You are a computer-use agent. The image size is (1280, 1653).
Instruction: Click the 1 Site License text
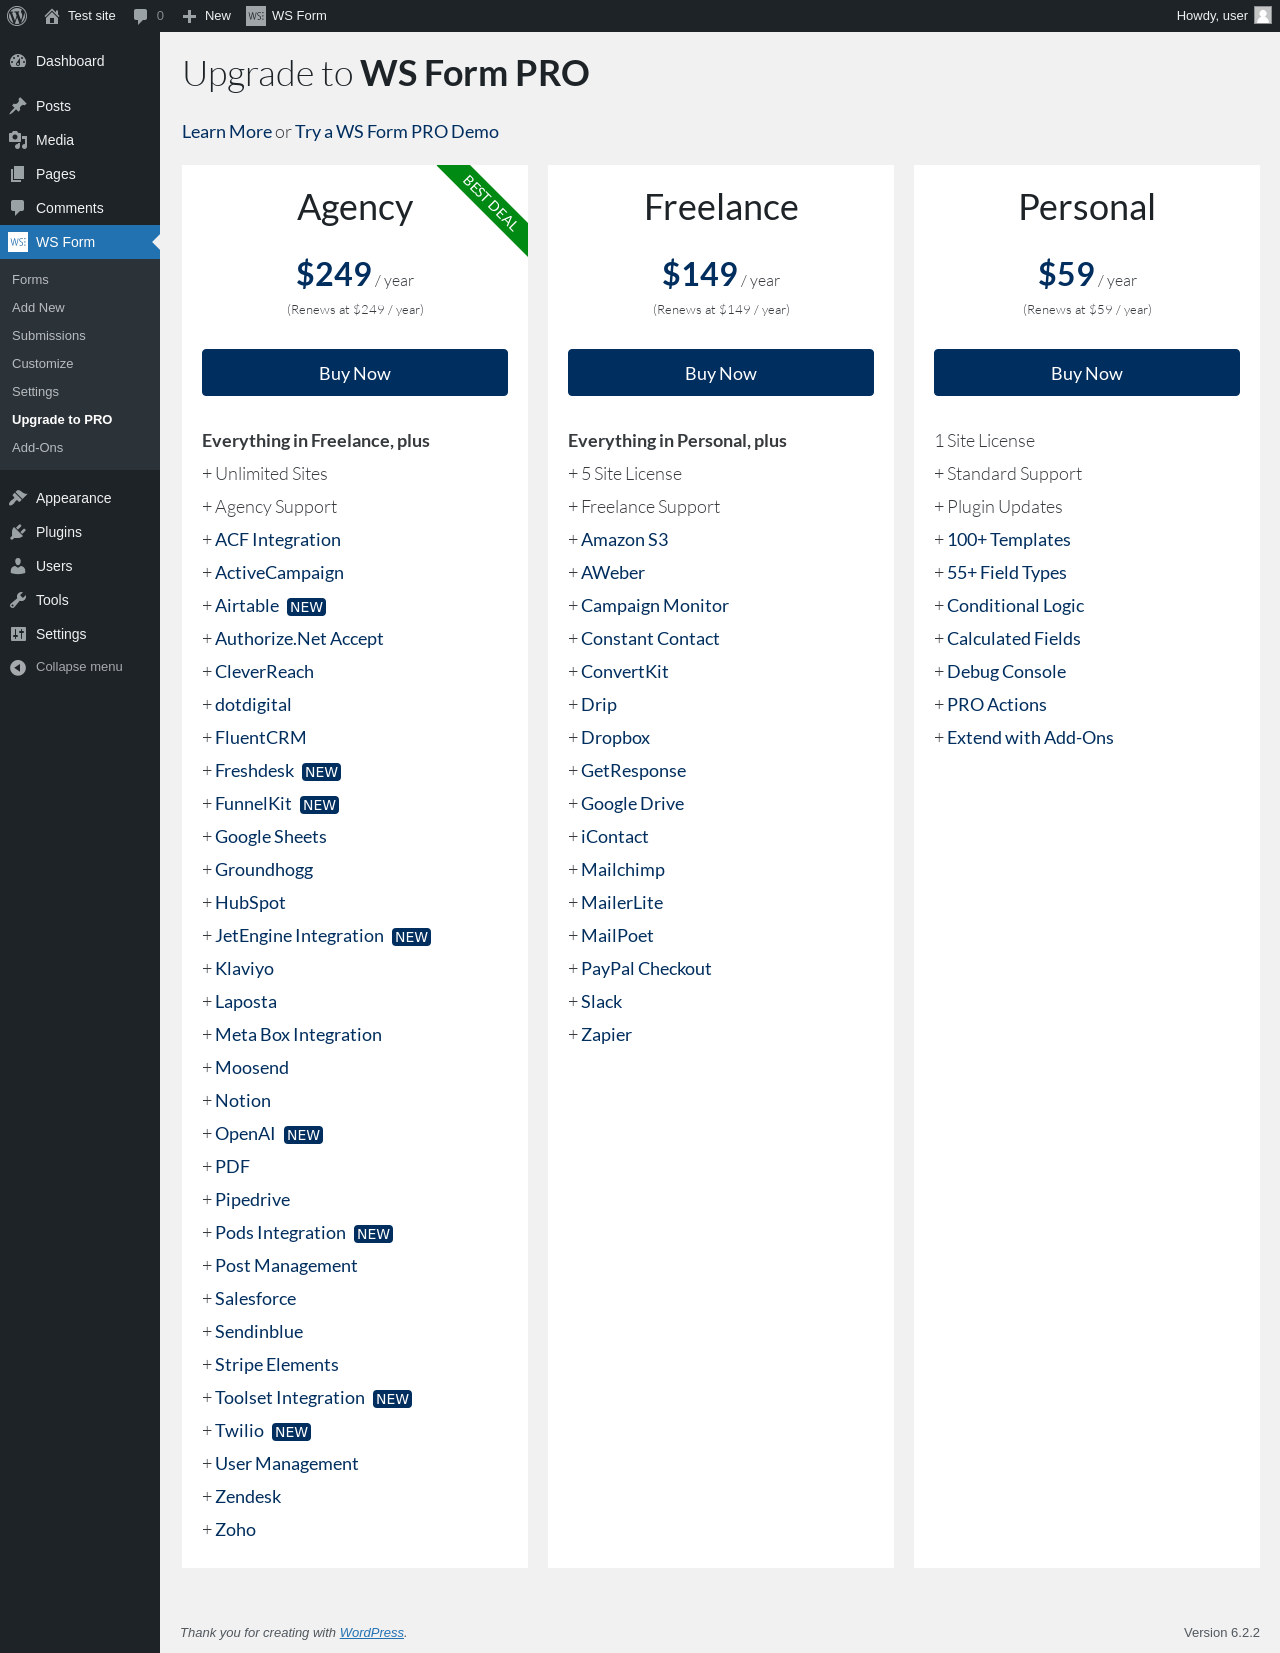click(985, 441)
